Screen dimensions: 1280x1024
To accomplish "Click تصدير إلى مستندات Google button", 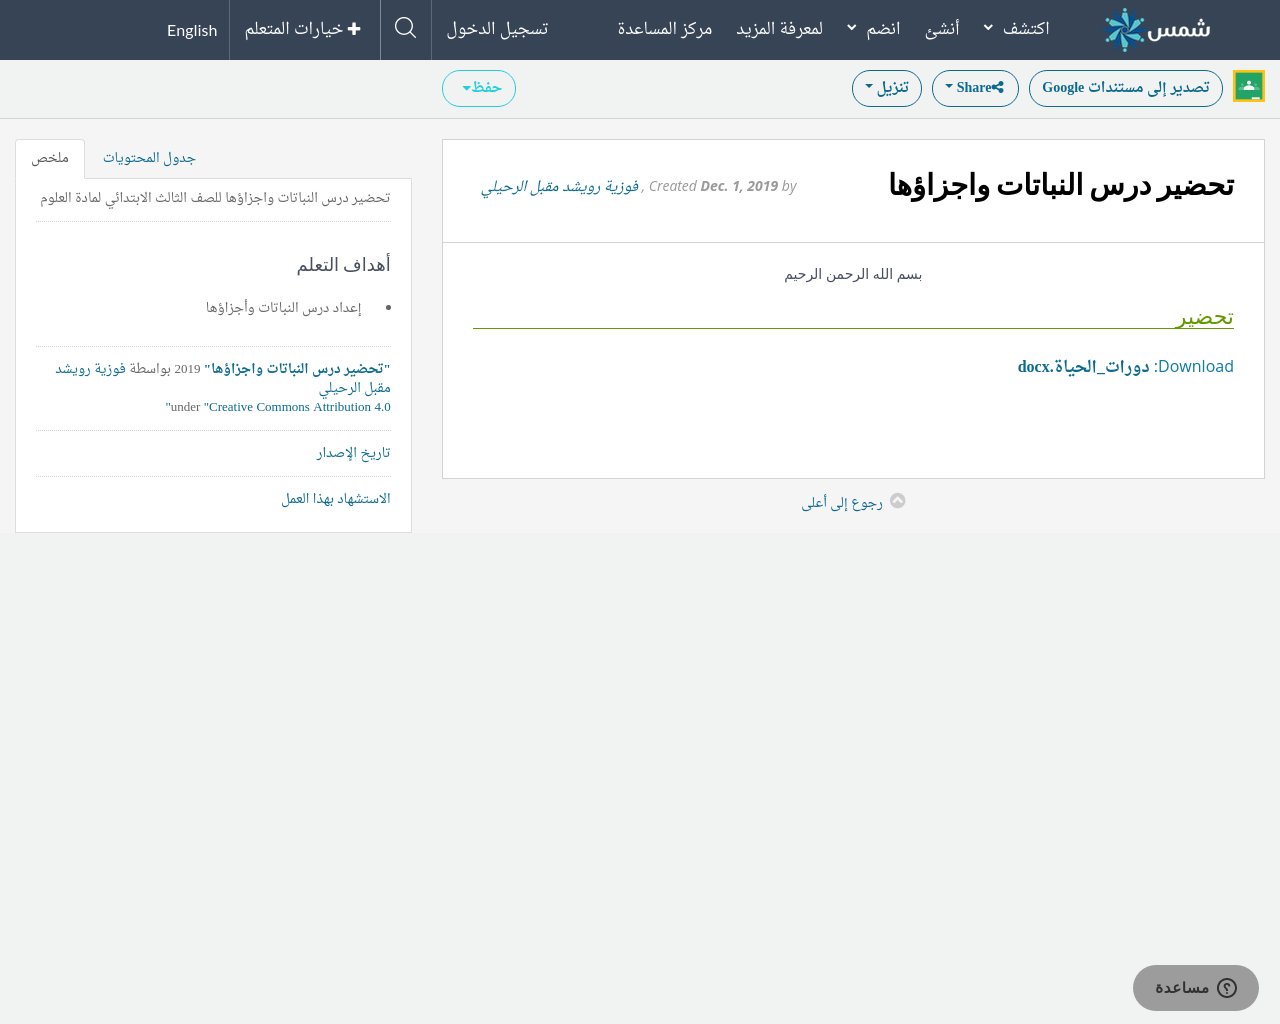I will (1125, 88).
